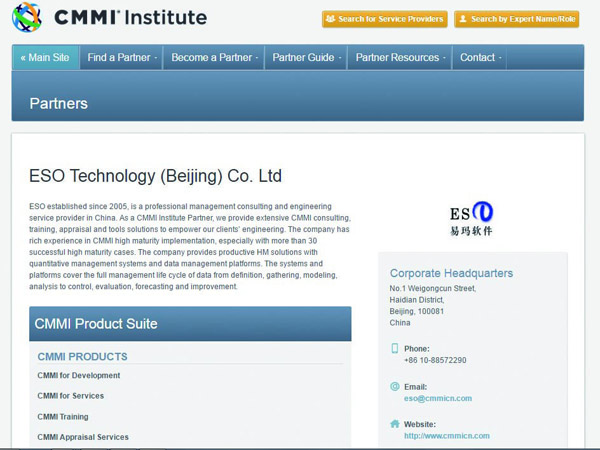The height and width of the screenshot is (450, 600).
Task: Expand the Partner Guide menu
Action: coord(306,57)
